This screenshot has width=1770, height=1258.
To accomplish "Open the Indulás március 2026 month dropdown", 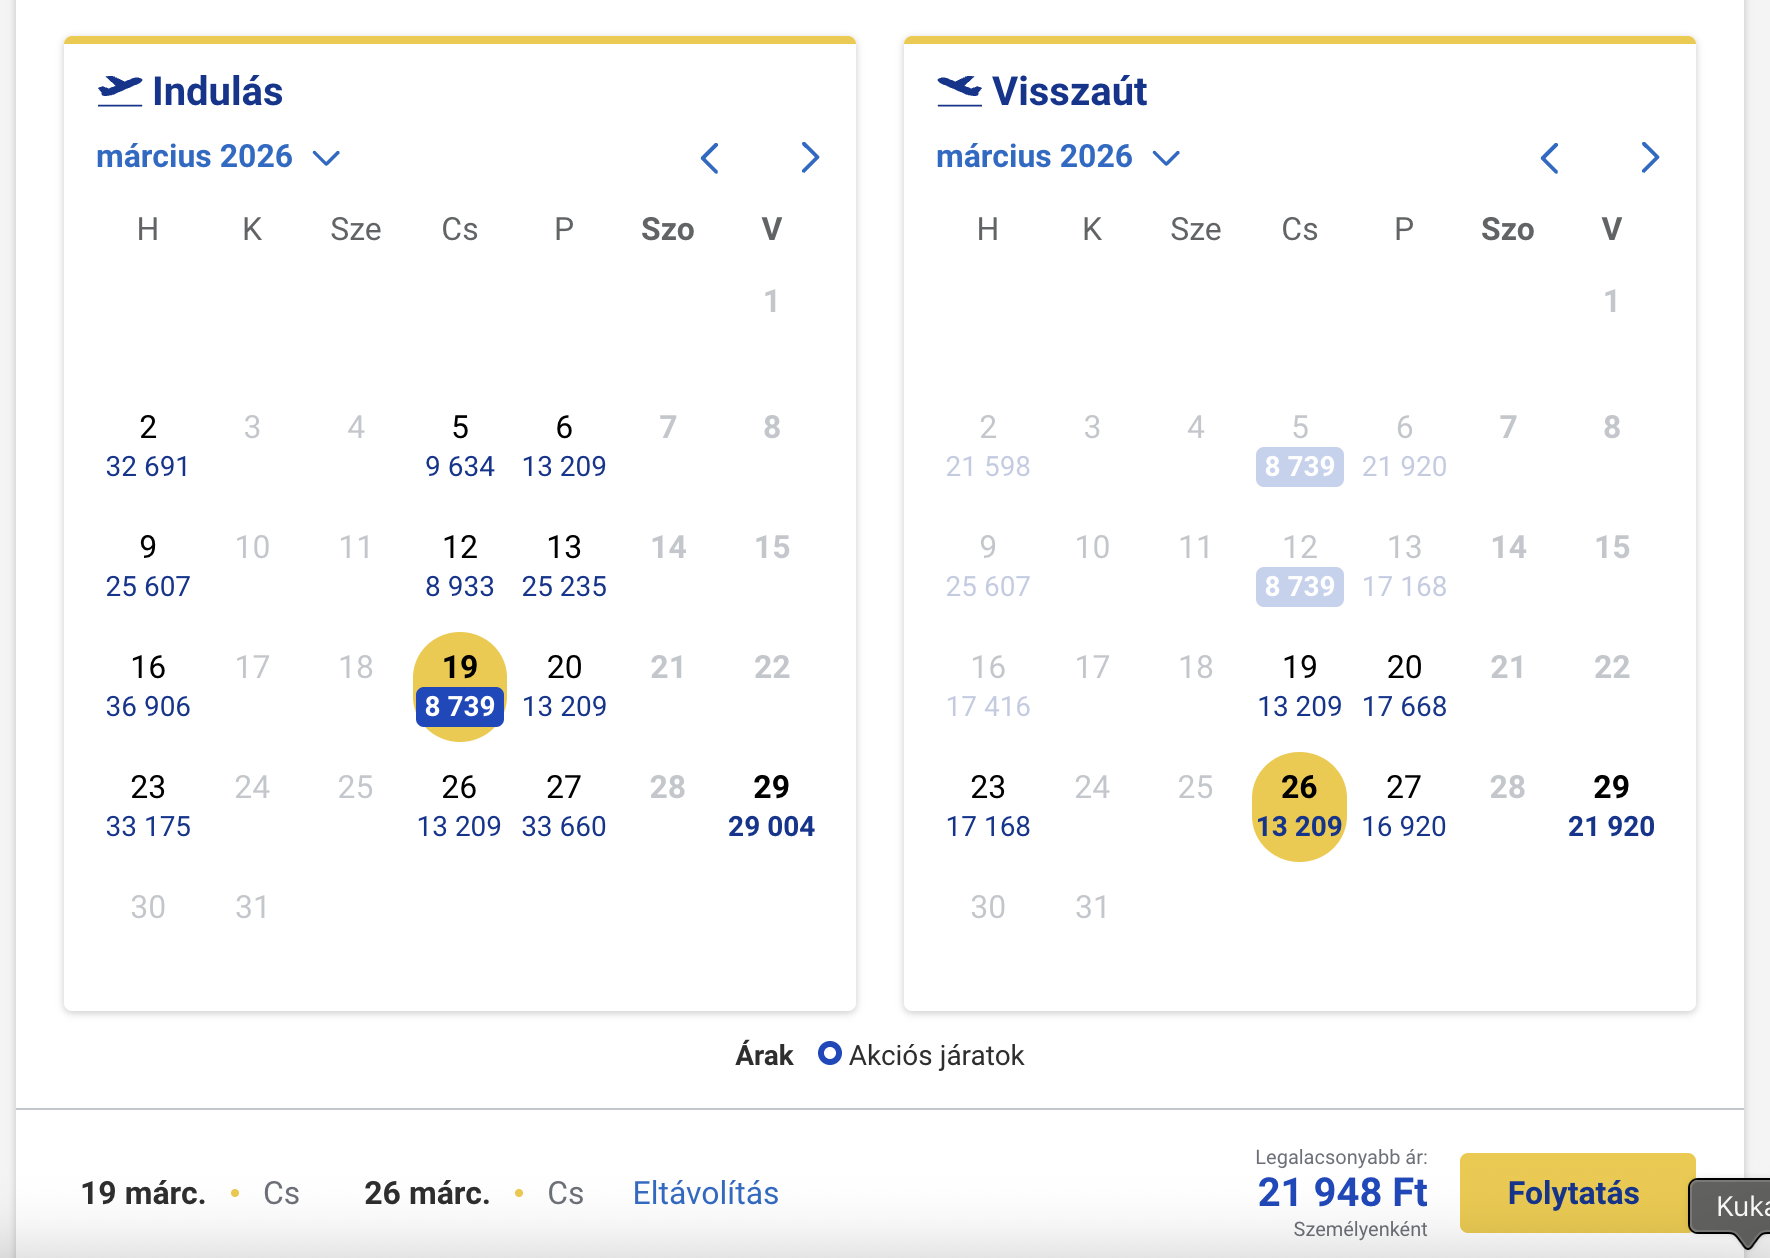I will tap(217, 157).
